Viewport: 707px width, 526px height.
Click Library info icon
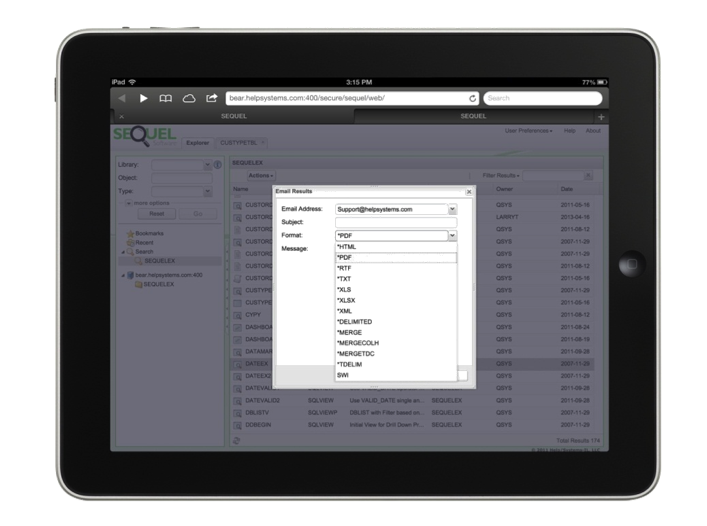(x=218, y=165)
